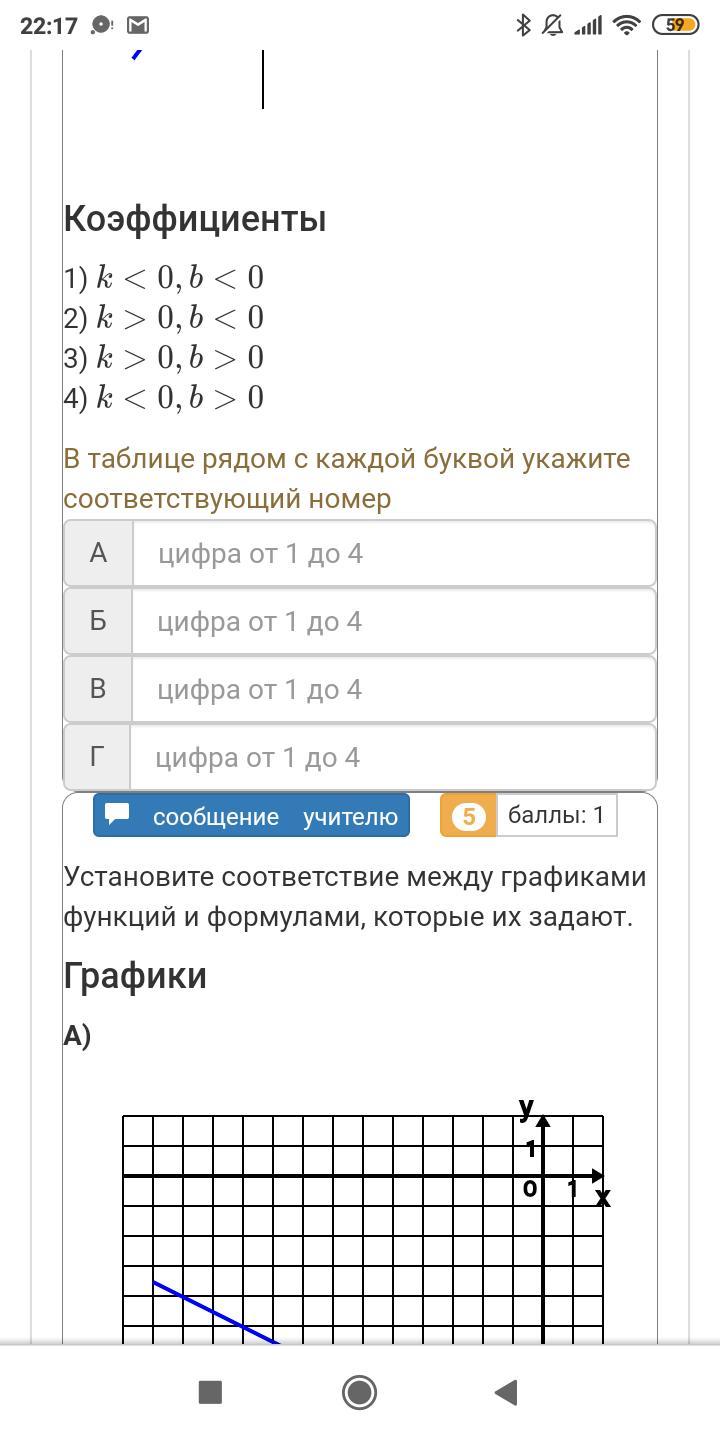Click the input field for letter А

click(393, 553)
